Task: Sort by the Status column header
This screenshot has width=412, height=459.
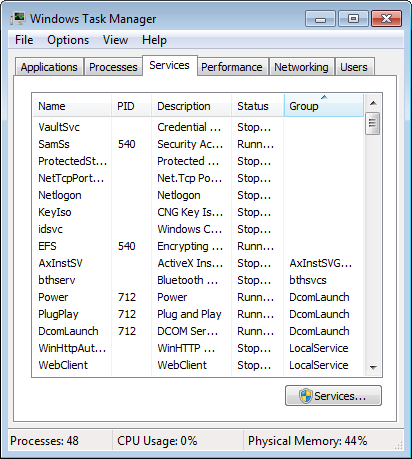Action: click(x=258, y=106)
